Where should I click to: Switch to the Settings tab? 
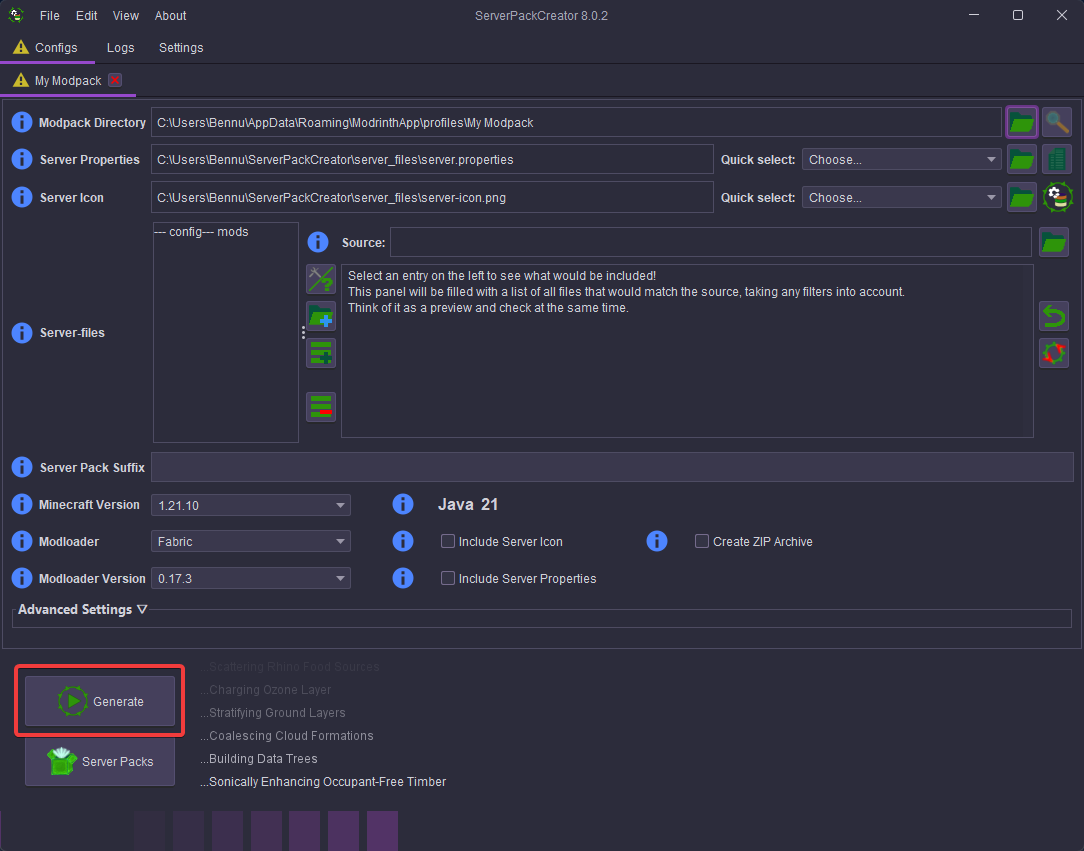coord(181,48)
